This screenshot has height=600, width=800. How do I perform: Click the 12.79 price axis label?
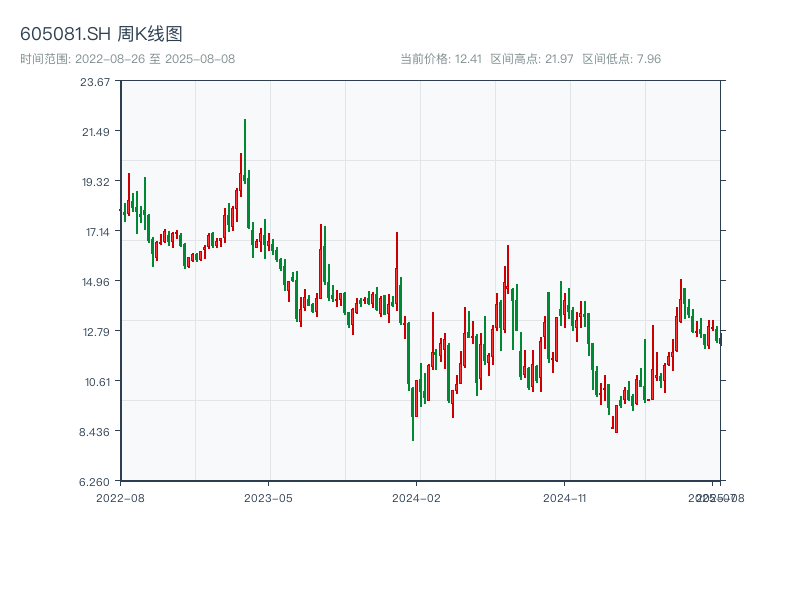[95, 332]
